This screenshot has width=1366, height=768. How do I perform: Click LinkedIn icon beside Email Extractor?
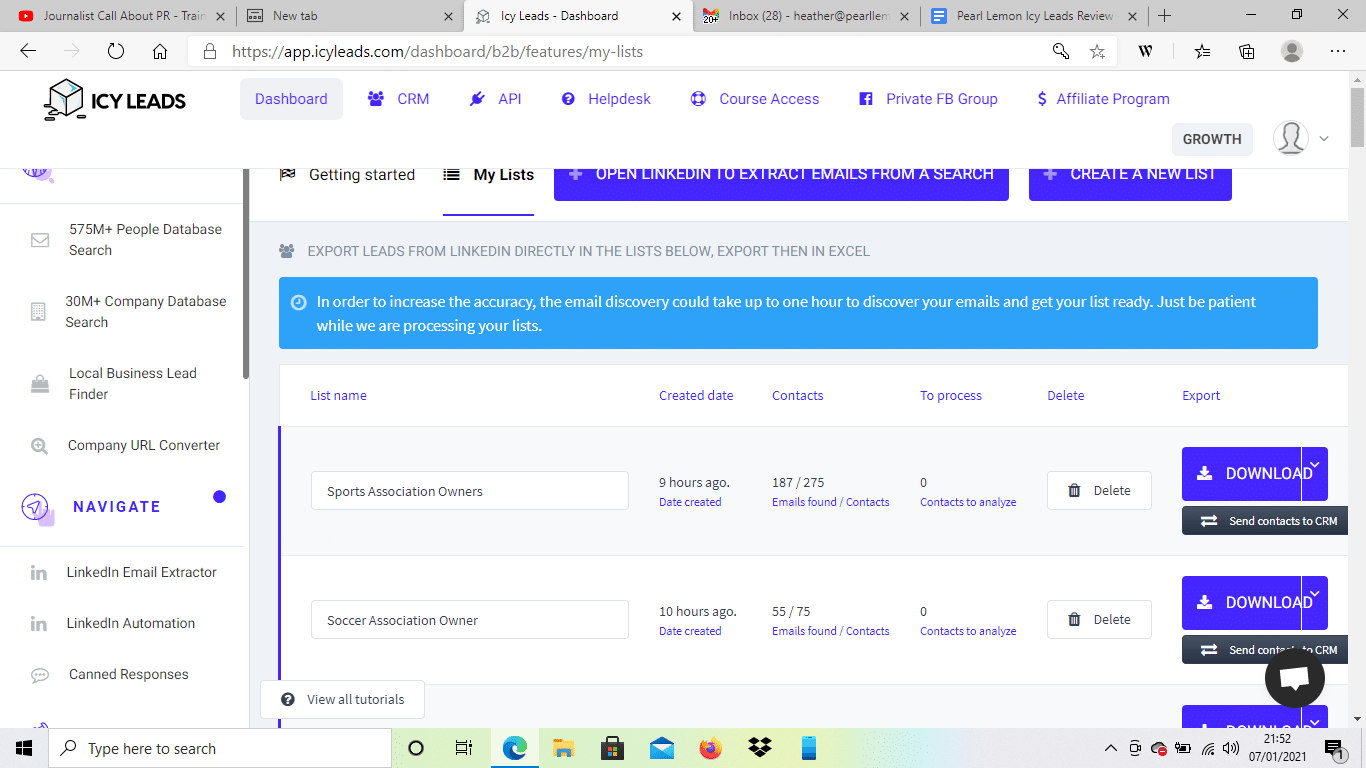tap(38, 573)
